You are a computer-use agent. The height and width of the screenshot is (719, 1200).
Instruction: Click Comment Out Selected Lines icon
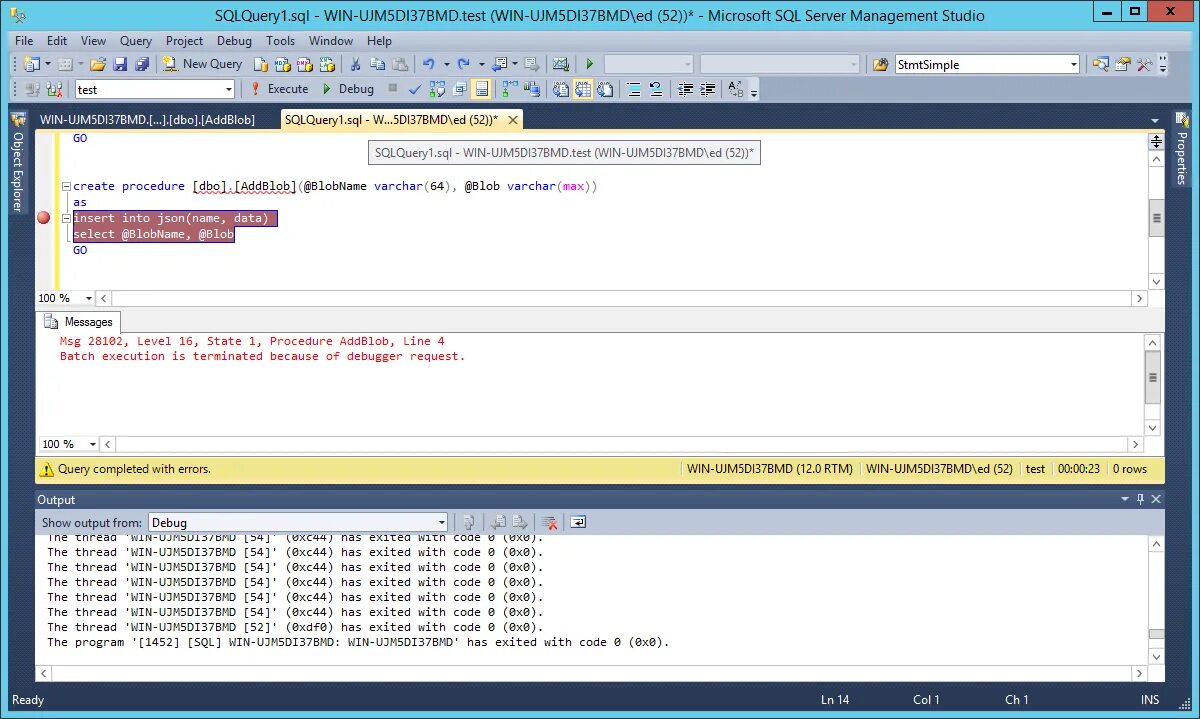pyautogui.click(x=633, y=89)
